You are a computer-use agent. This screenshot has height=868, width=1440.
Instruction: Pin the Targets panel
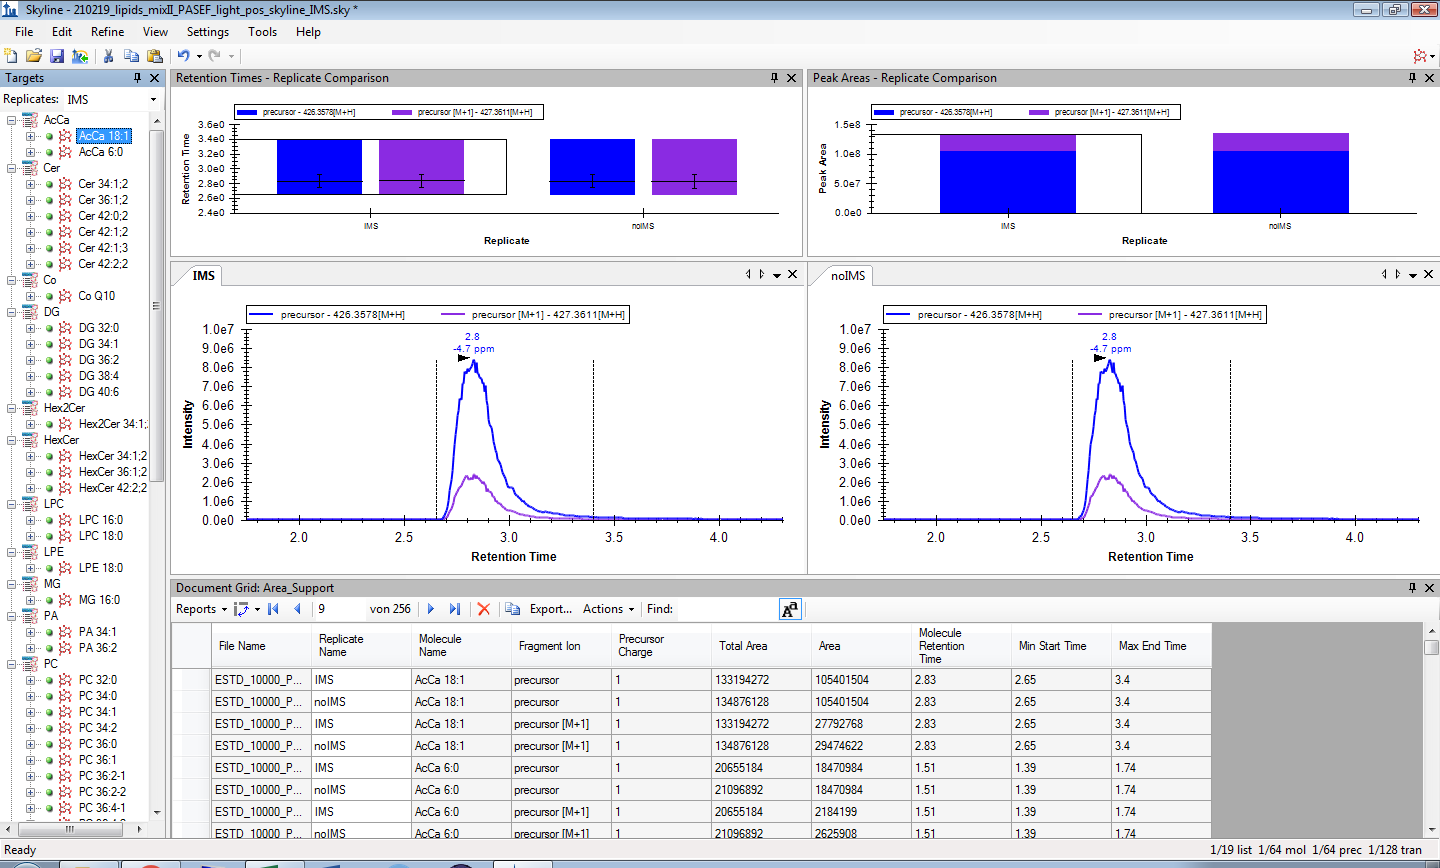[x=138, y=78]
